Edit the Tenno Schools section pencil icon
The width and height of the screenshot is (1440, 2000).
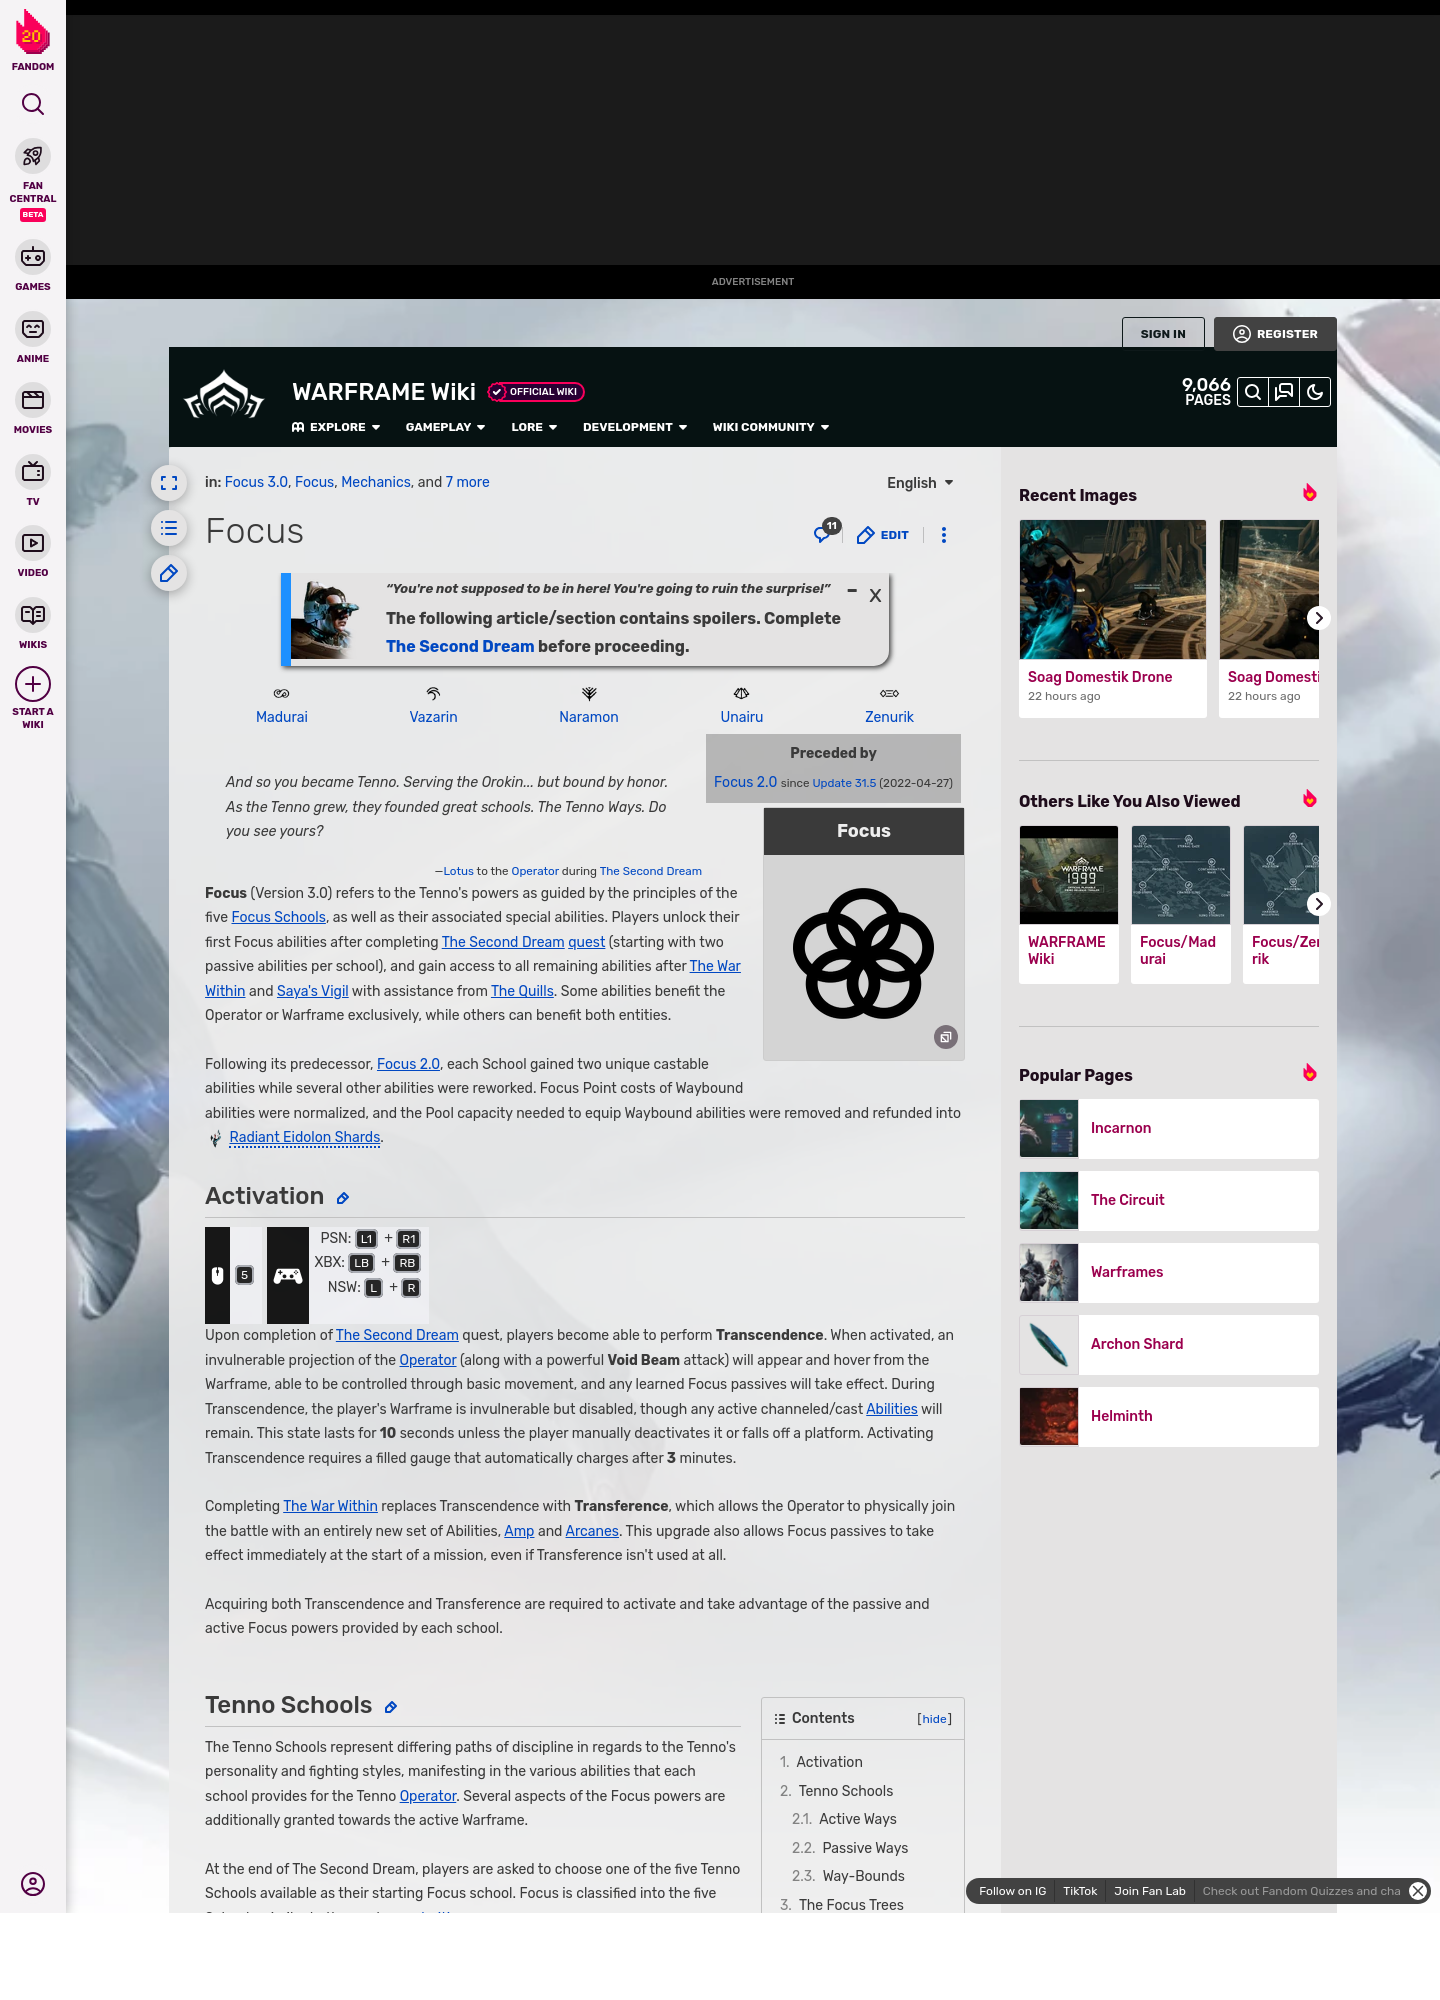pos(391,1707)
